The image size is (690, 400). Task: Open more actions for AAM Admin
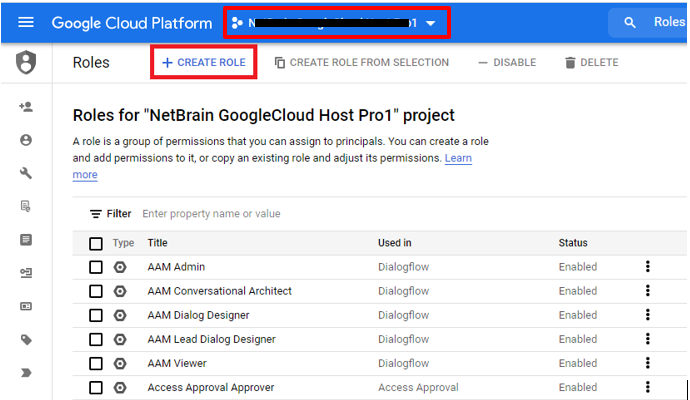[x=647, y=266]
